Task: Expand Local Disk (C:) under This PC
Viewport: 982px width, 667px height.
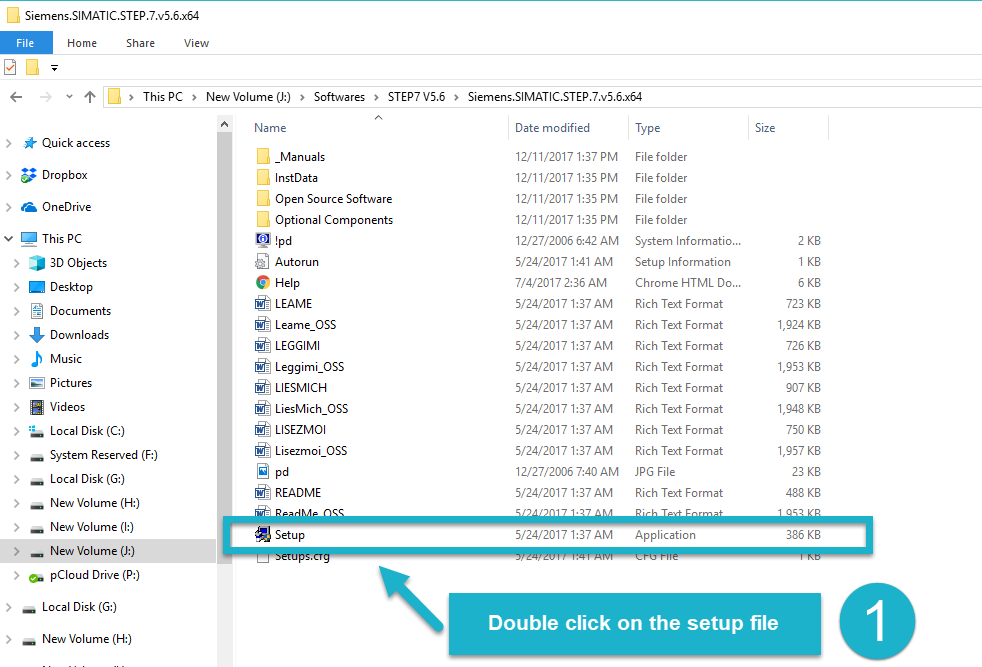Action: [x=17, y=431]
